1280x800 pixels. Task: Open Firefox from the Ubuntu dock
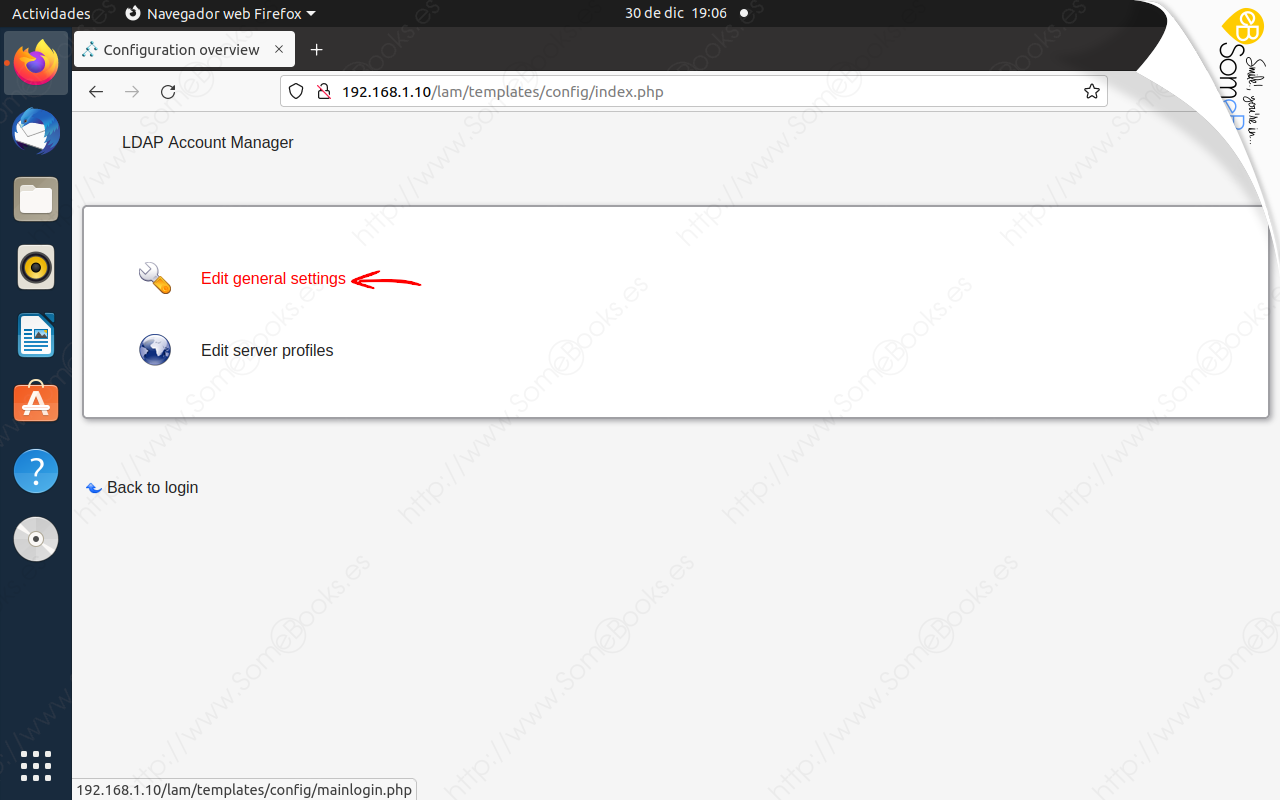(36, 63)
